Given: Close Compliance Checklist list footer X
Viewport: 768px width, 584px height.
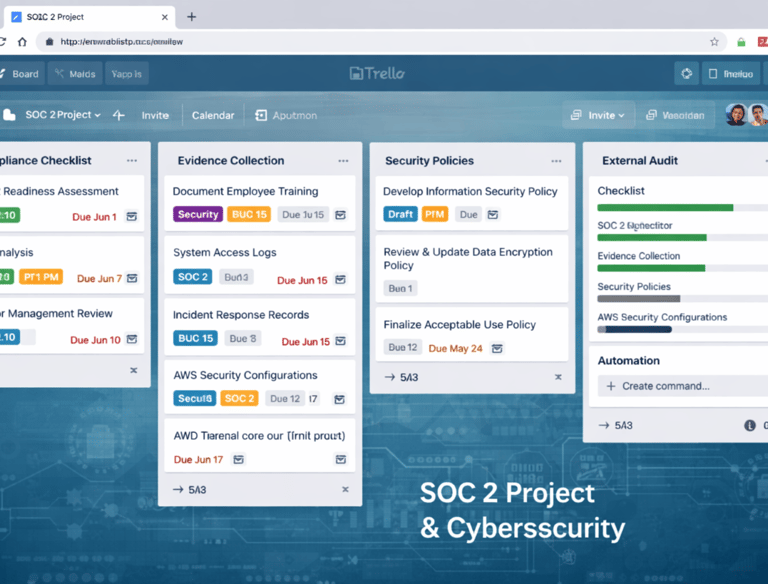Looking at the screenshot, I should coord(133,370).
